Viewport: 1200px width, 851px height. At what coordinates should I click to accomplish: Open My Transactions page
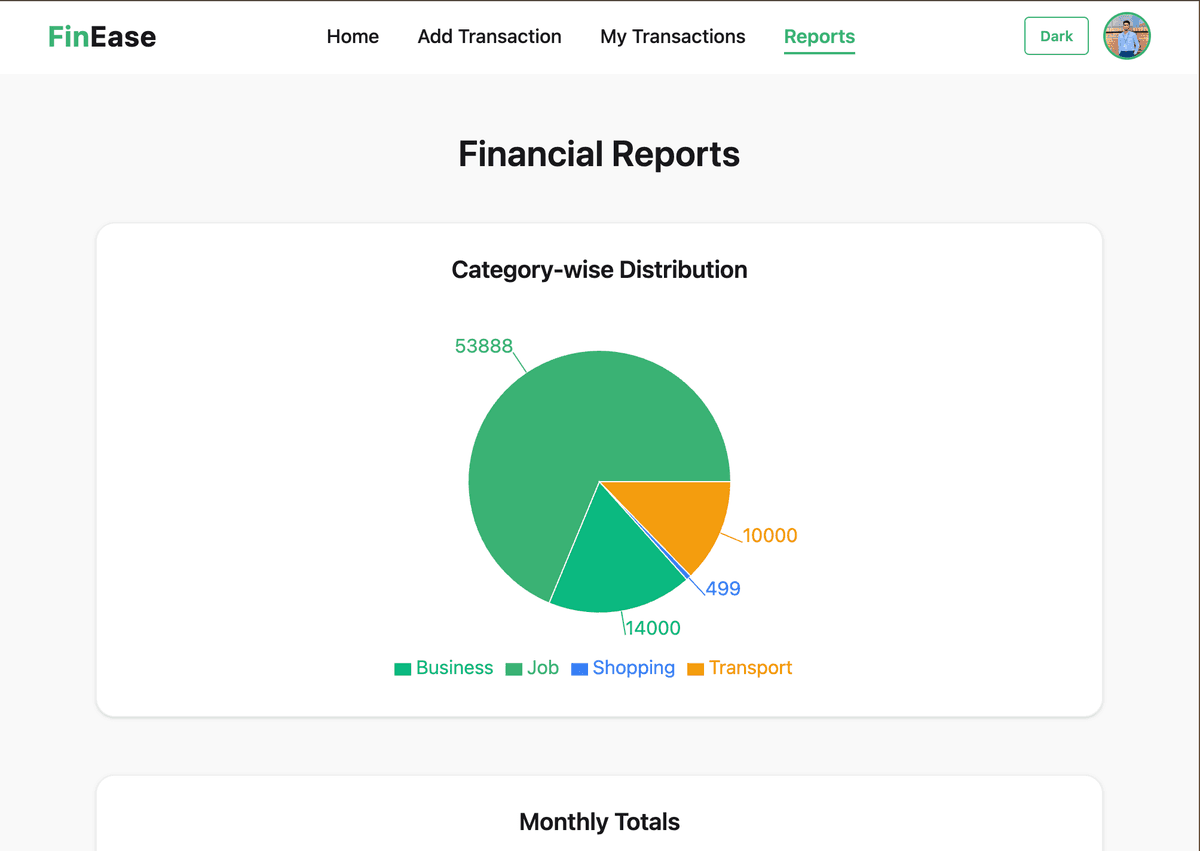click(x=672, y=37)
